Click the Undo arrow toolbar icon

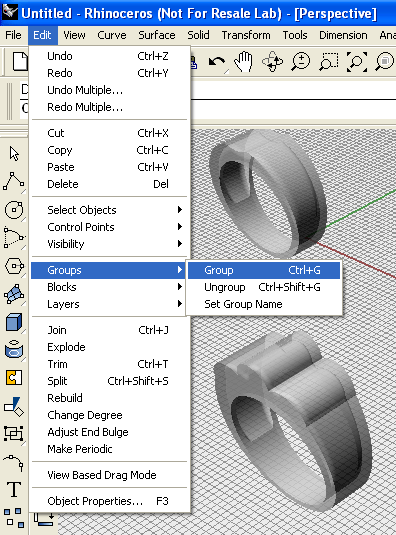[217, 62]
